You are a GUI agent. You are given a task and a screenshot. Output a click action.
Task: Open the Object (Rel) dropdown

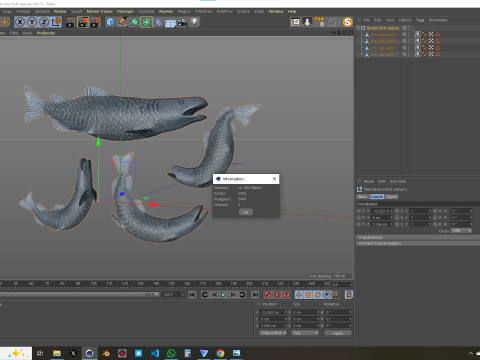coord(273,333)
